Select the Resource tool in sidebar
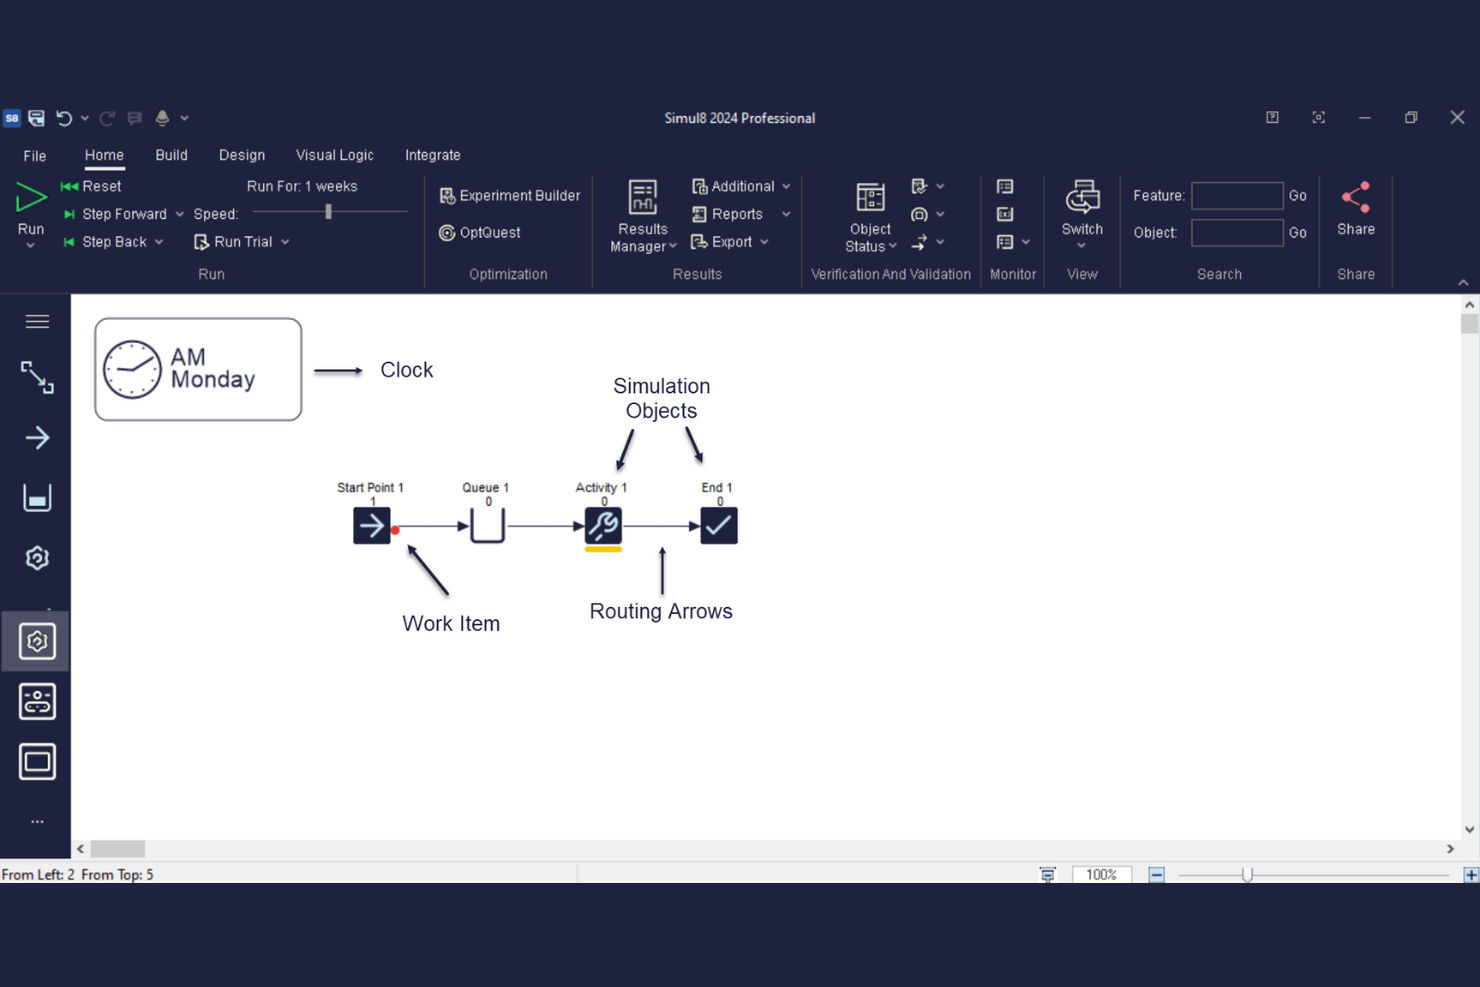Image resolution: width=1480 pixels, height=987 pixels. (37, 701)
